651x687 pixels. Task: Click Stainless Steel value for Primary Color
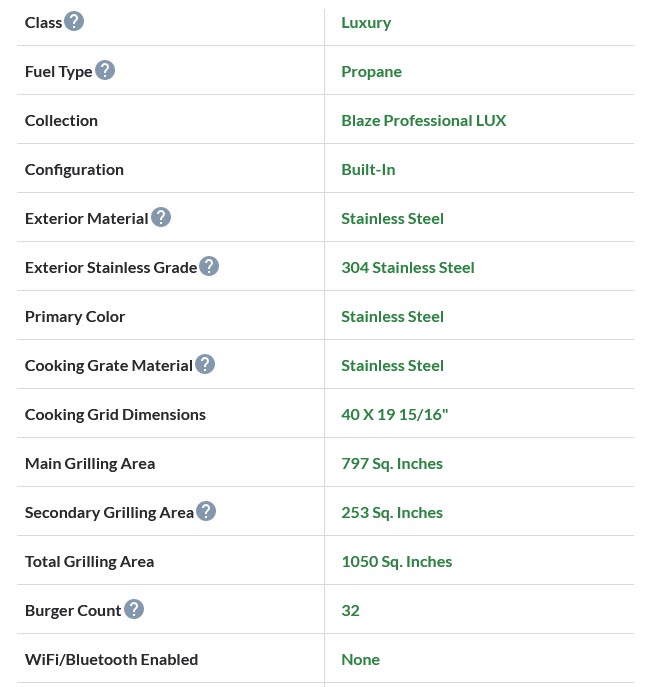(x=392, y=316)
